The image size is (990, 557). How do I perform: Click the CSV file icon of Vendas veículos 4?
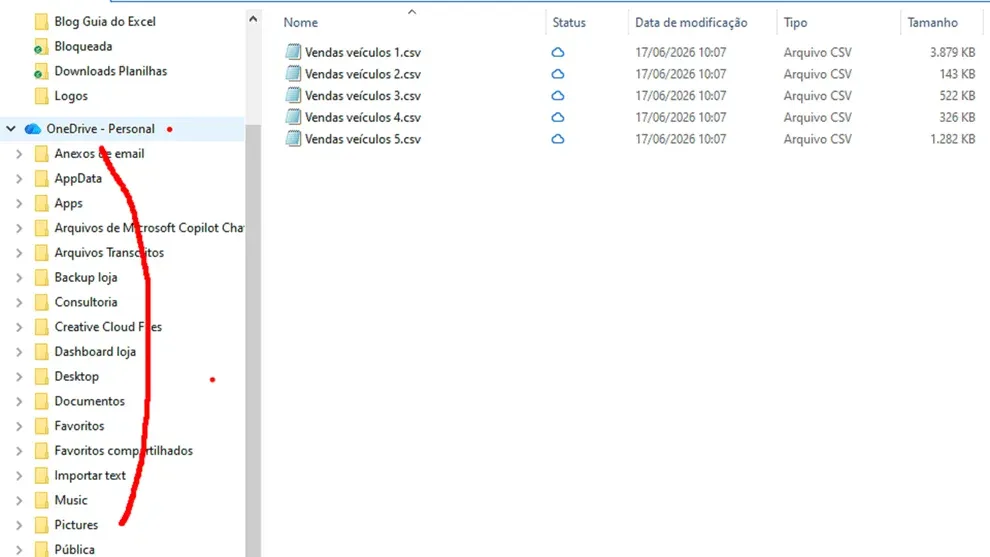pos(293,117)
